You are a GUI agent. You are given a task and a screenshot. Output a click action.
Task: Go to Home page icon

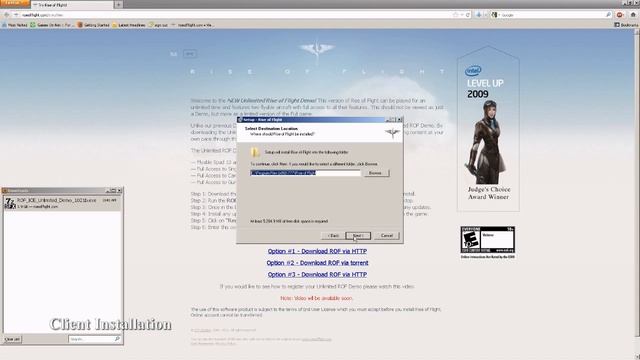[633, 15]
